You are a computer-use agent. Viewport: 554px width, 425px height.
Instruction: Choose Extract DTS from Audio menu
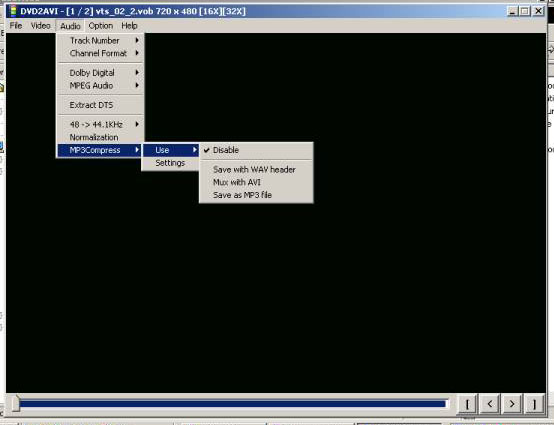(100, 105)
